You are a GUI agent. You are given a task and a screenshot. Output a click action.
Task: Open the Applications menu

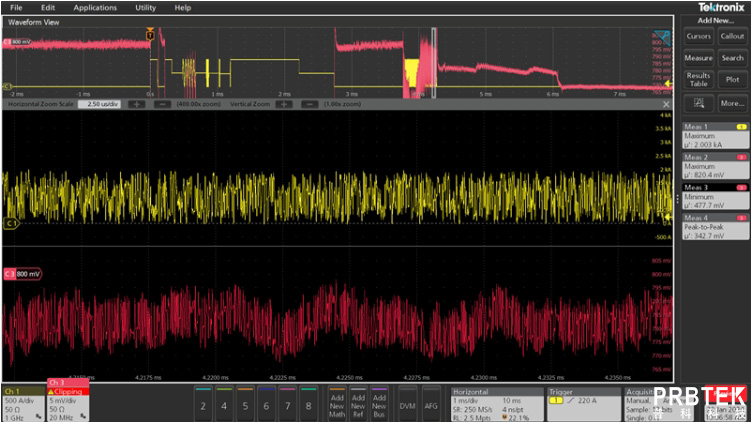click(94, 7)
